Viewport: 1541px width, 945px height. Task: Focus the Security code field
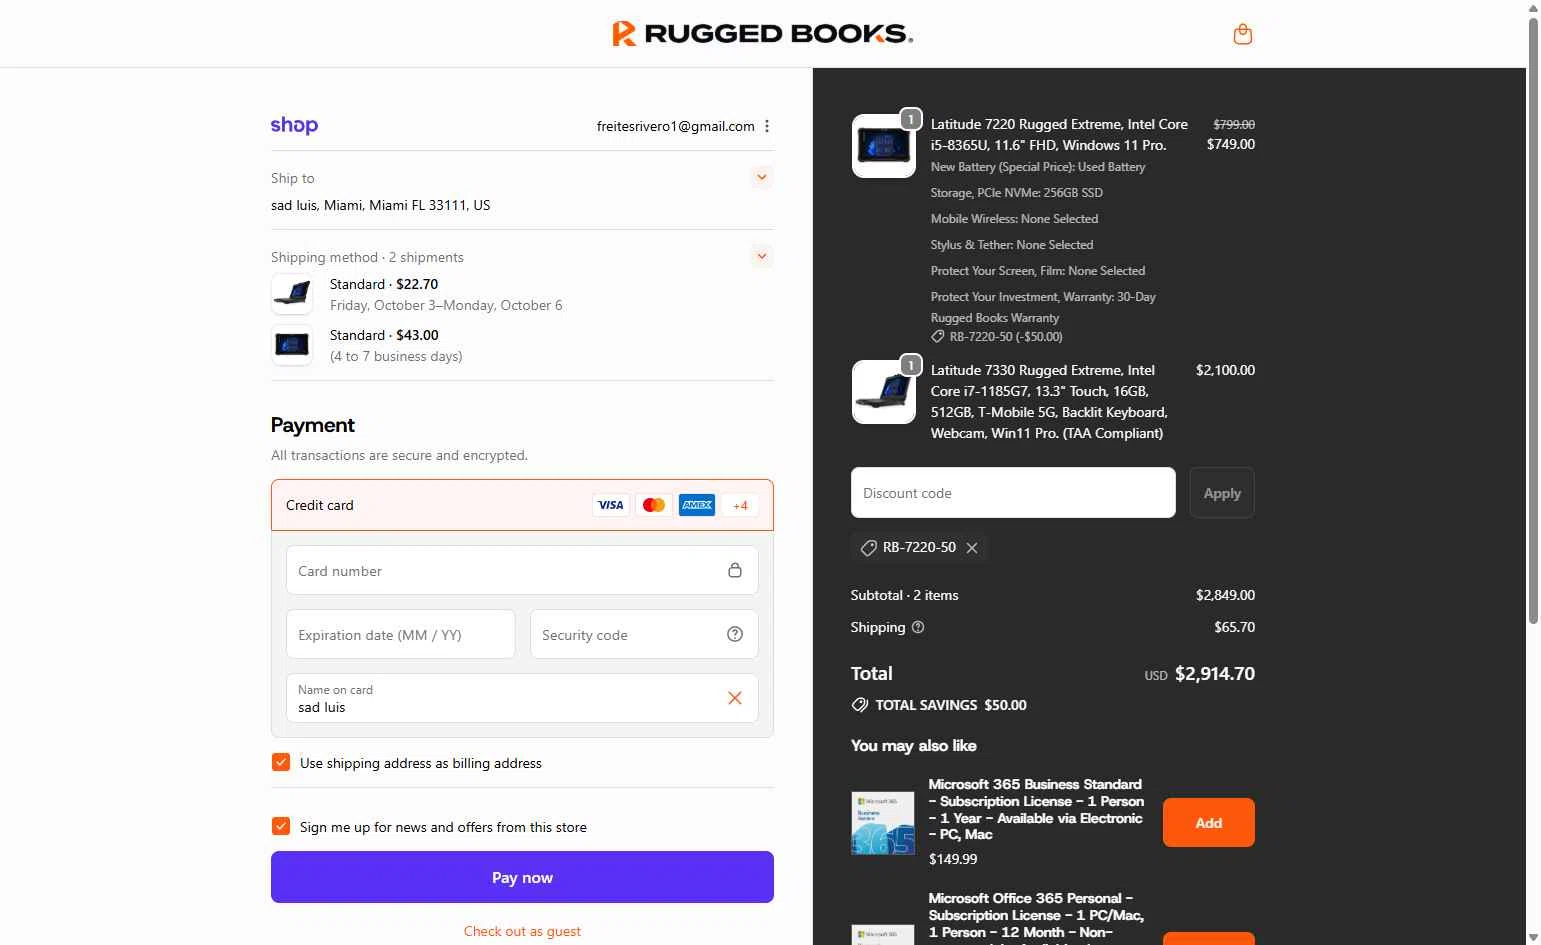644,635
